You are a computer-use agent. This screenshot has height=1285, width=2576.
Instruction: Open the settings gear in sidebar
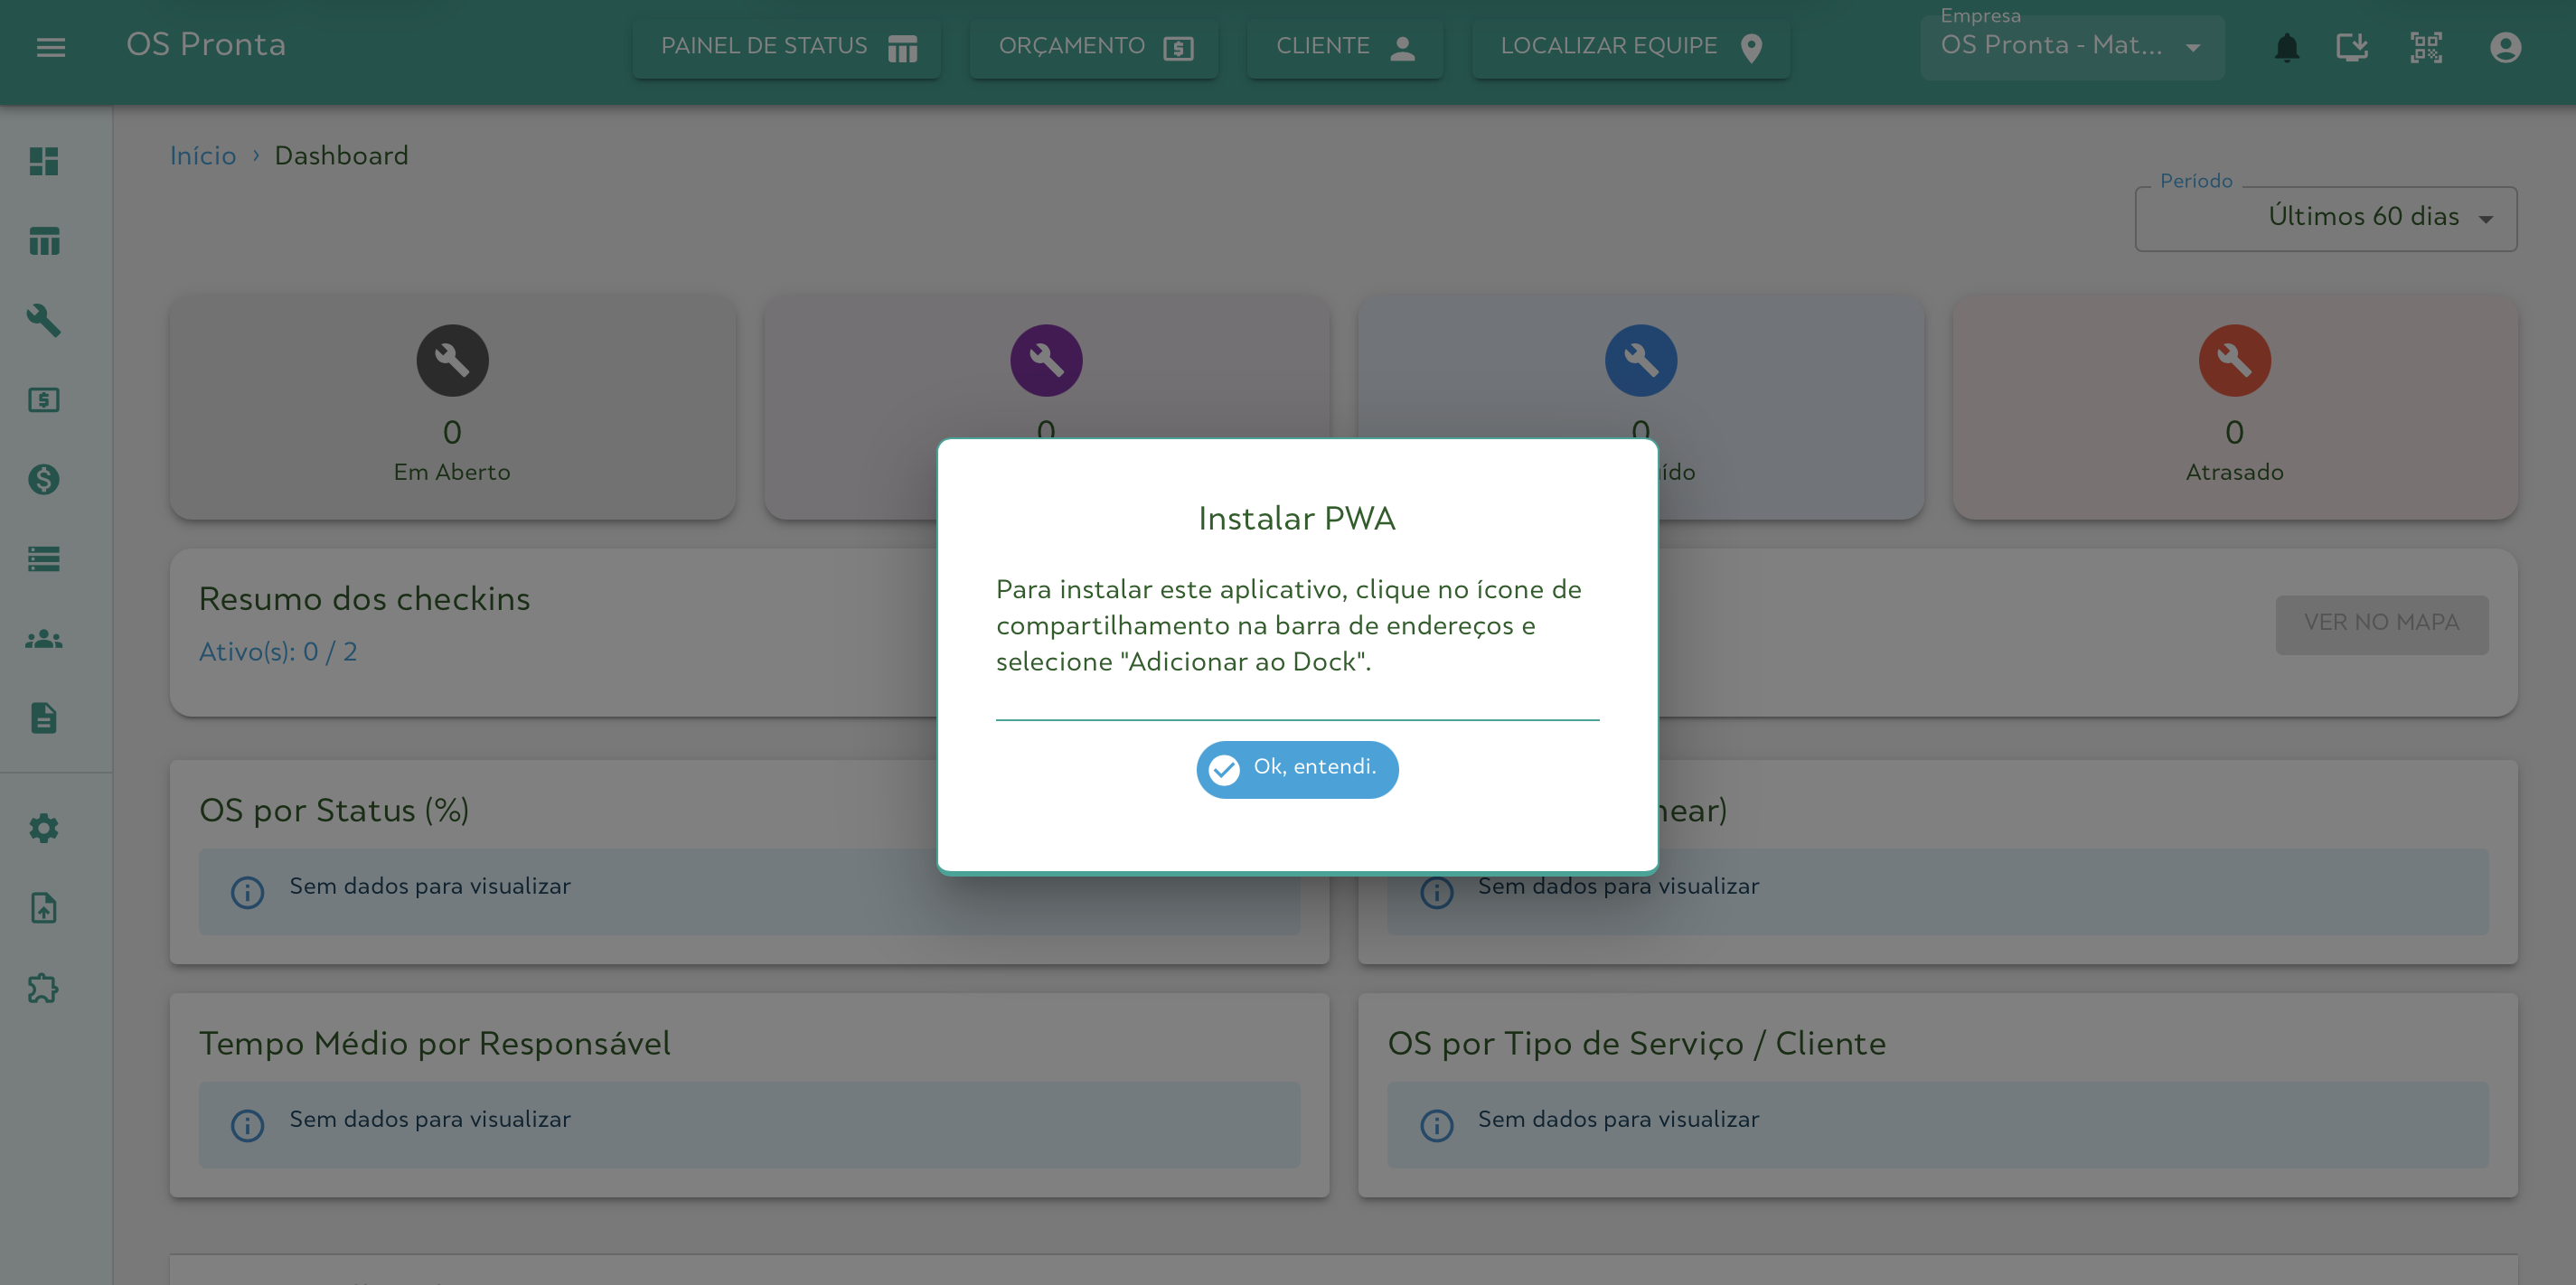click(44, 828)
